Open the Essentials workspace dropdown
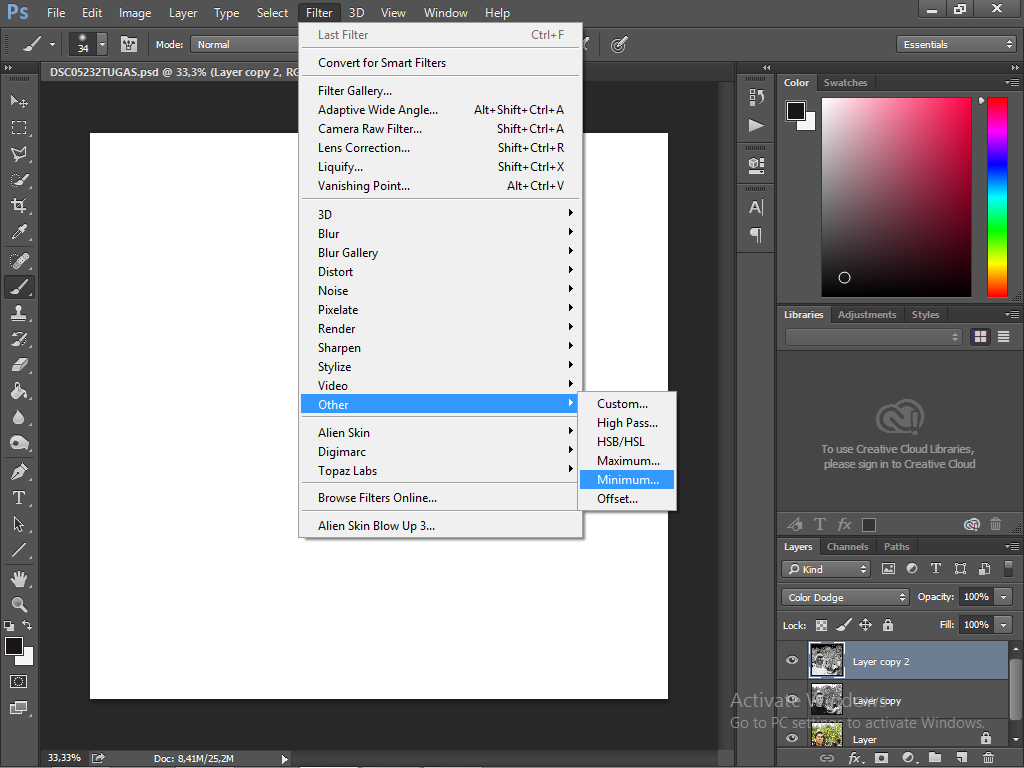Screen dimensions: 1024x768 click(x=957, y=44)
